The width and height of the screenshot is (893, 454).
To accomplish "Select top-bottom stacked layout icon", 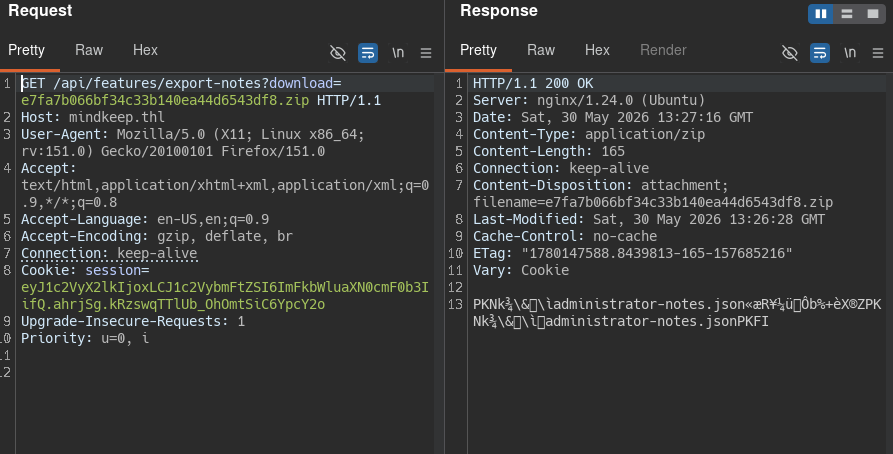I will coord(847,14).
